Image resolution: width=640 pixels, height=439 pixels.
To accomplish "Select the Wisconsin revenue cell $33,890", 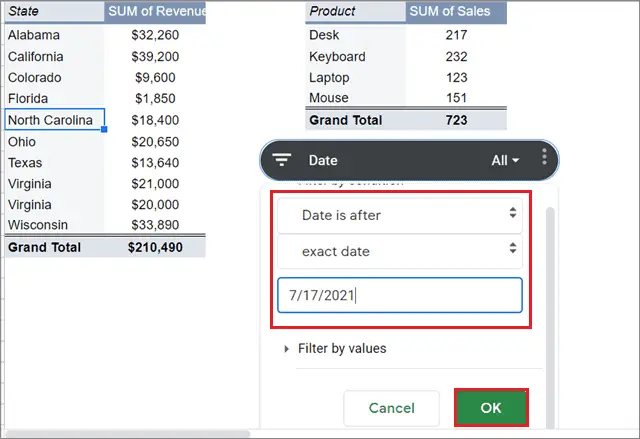I will click(155, 225).
